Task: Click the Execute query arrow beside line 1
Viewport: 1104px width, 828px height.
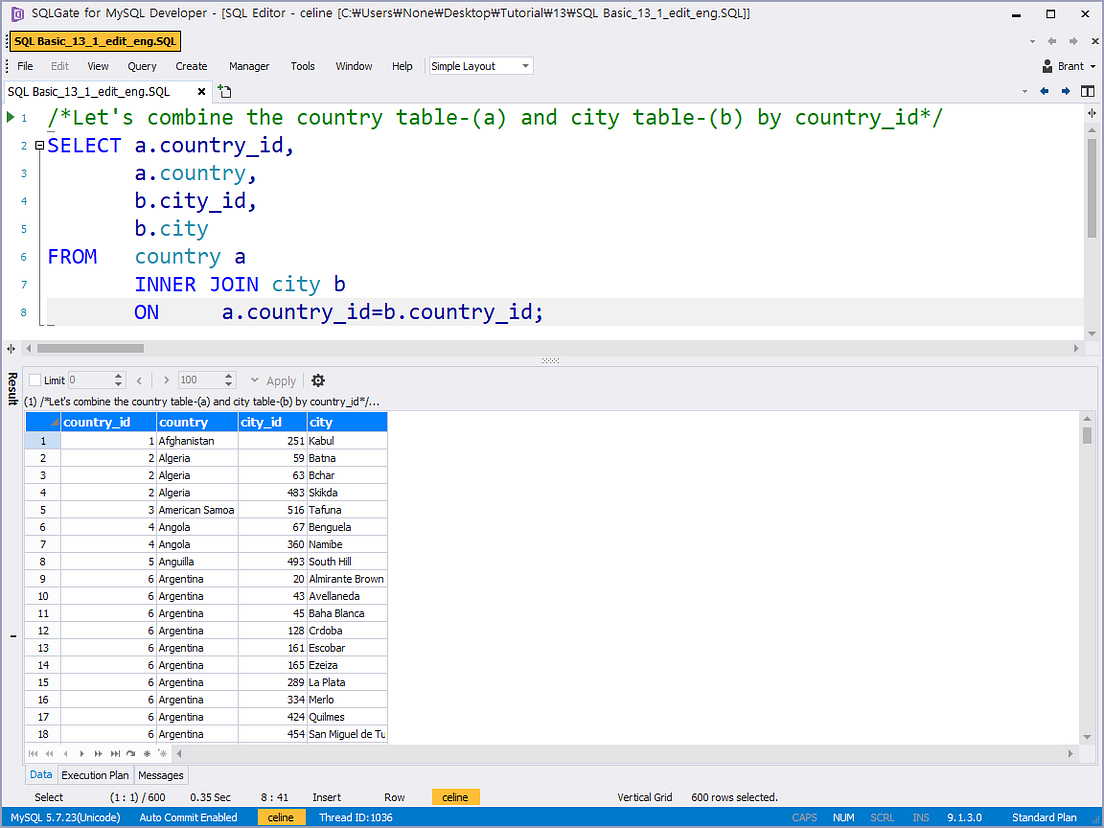Action: click(8, 117)
